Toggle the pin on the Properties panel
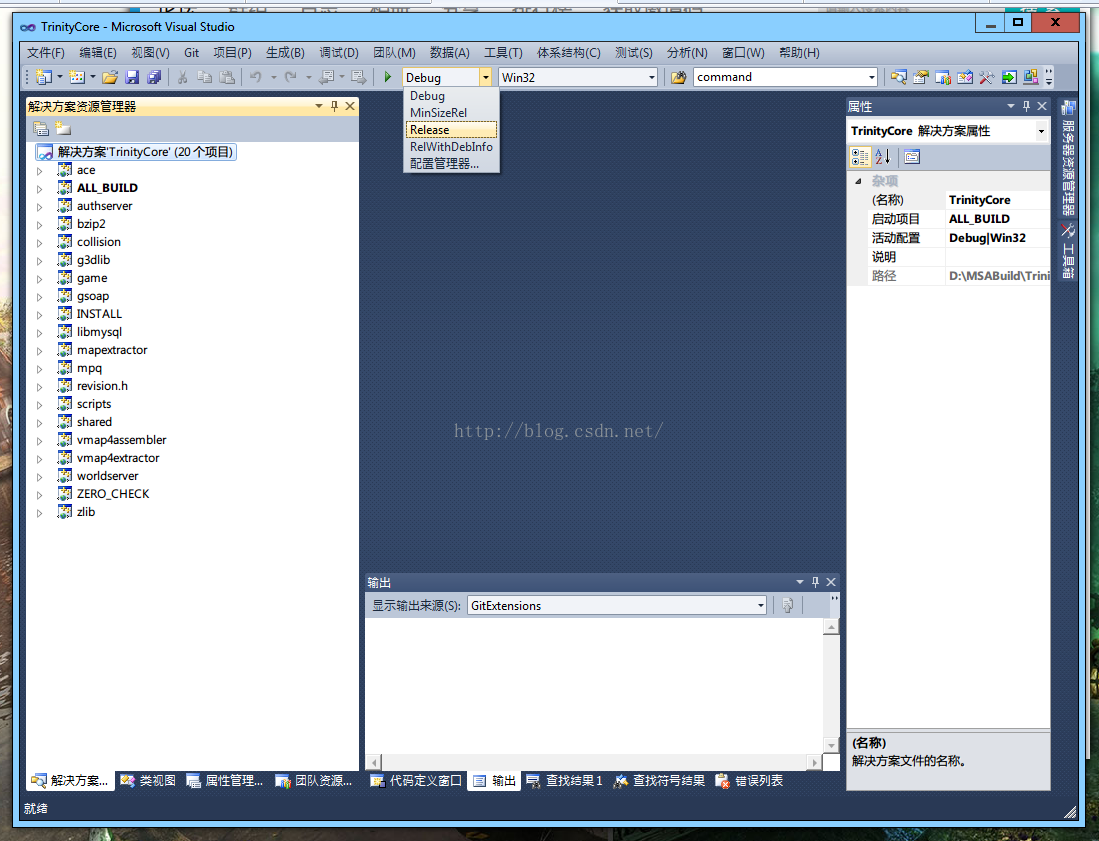Image resolution: width=1099 pixels, height=841 pixels. click(1026, 106)
